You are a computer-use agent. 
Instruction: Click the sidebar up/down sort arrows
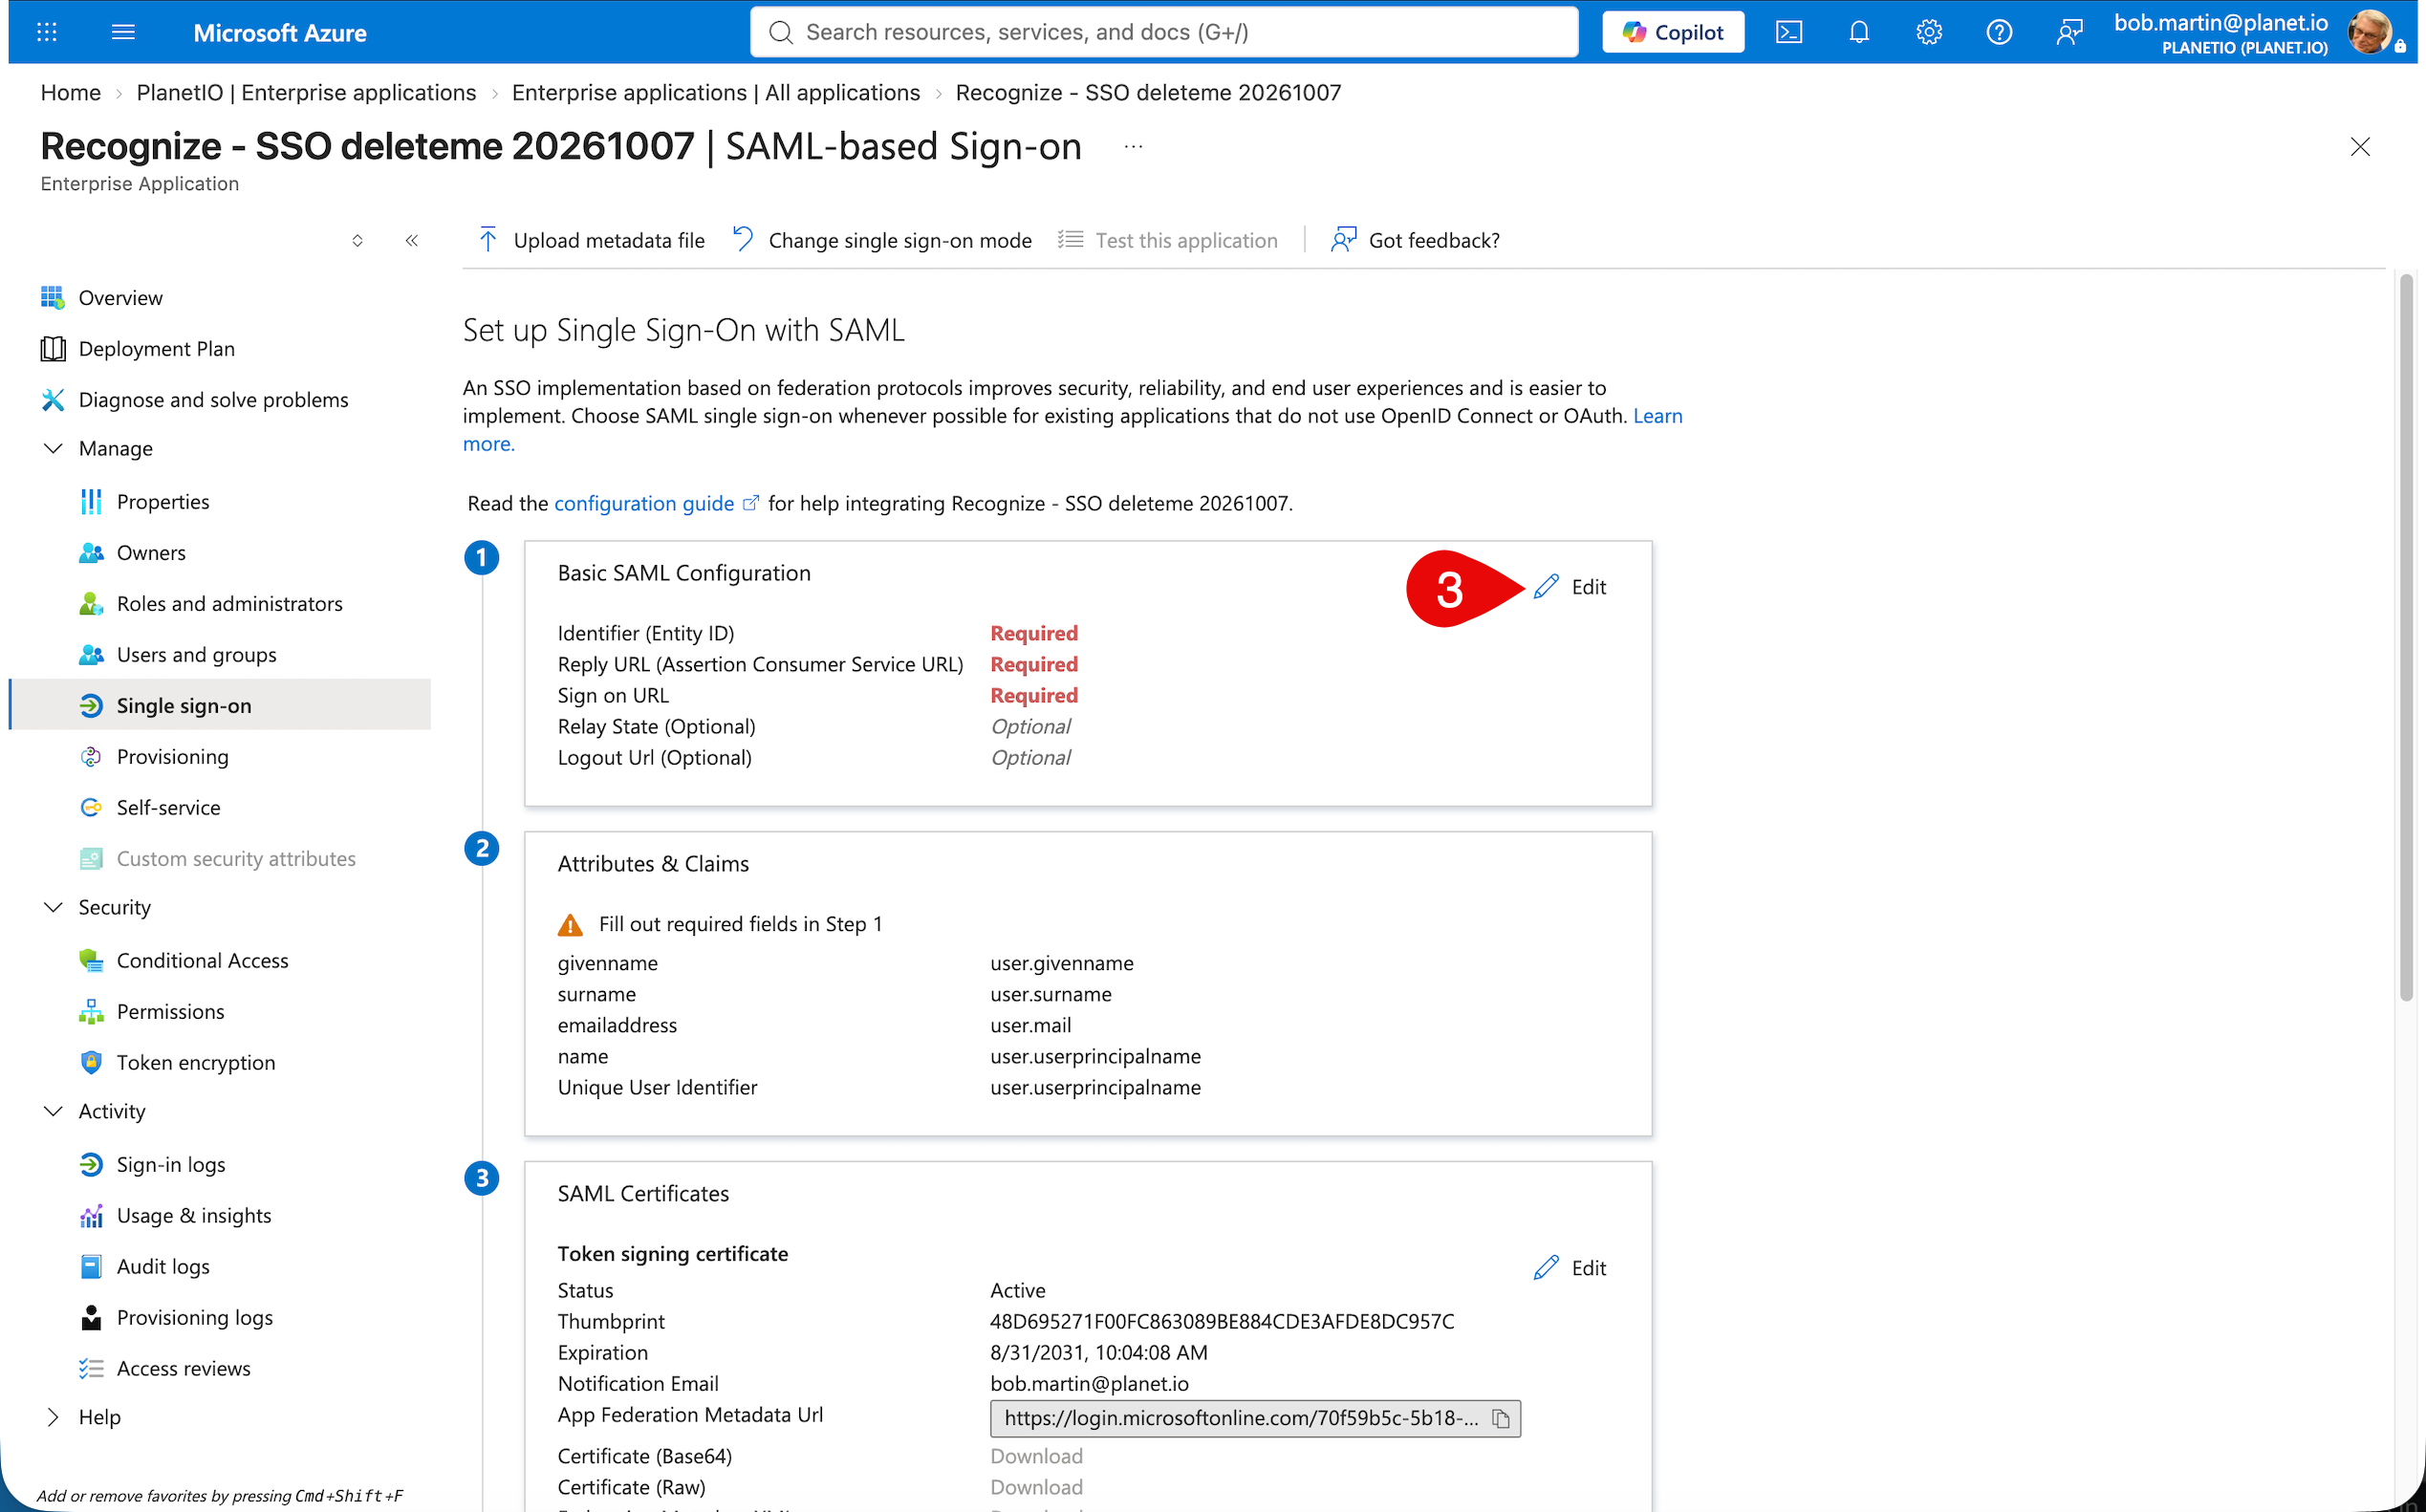(x=357, y=240)
